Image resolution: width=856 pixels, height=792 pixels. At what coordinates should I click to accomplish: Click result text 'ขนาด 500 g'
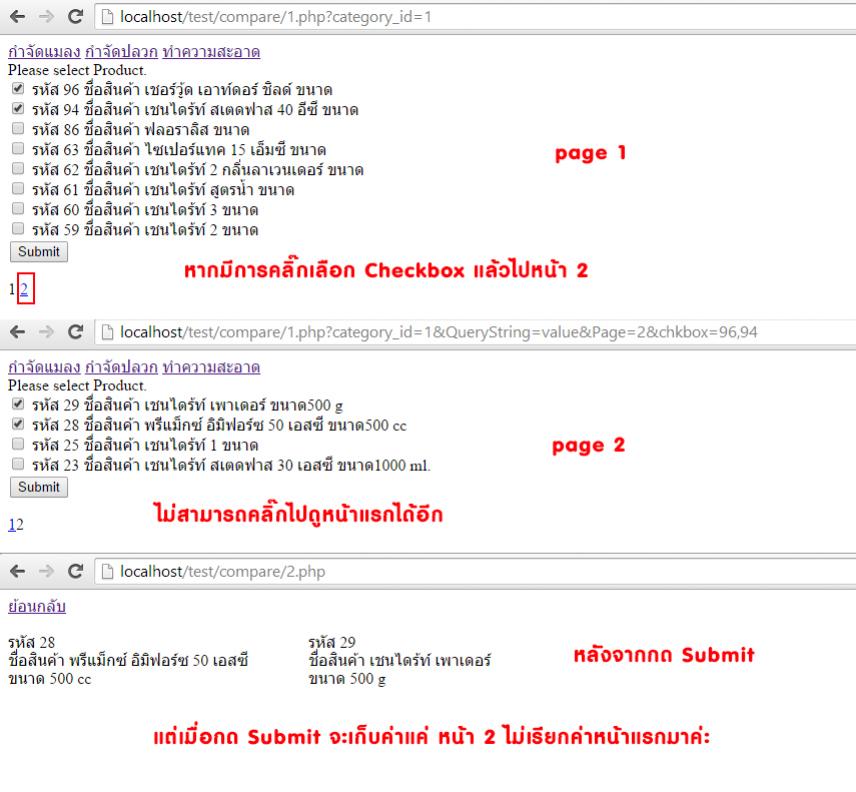pos(347,679)
